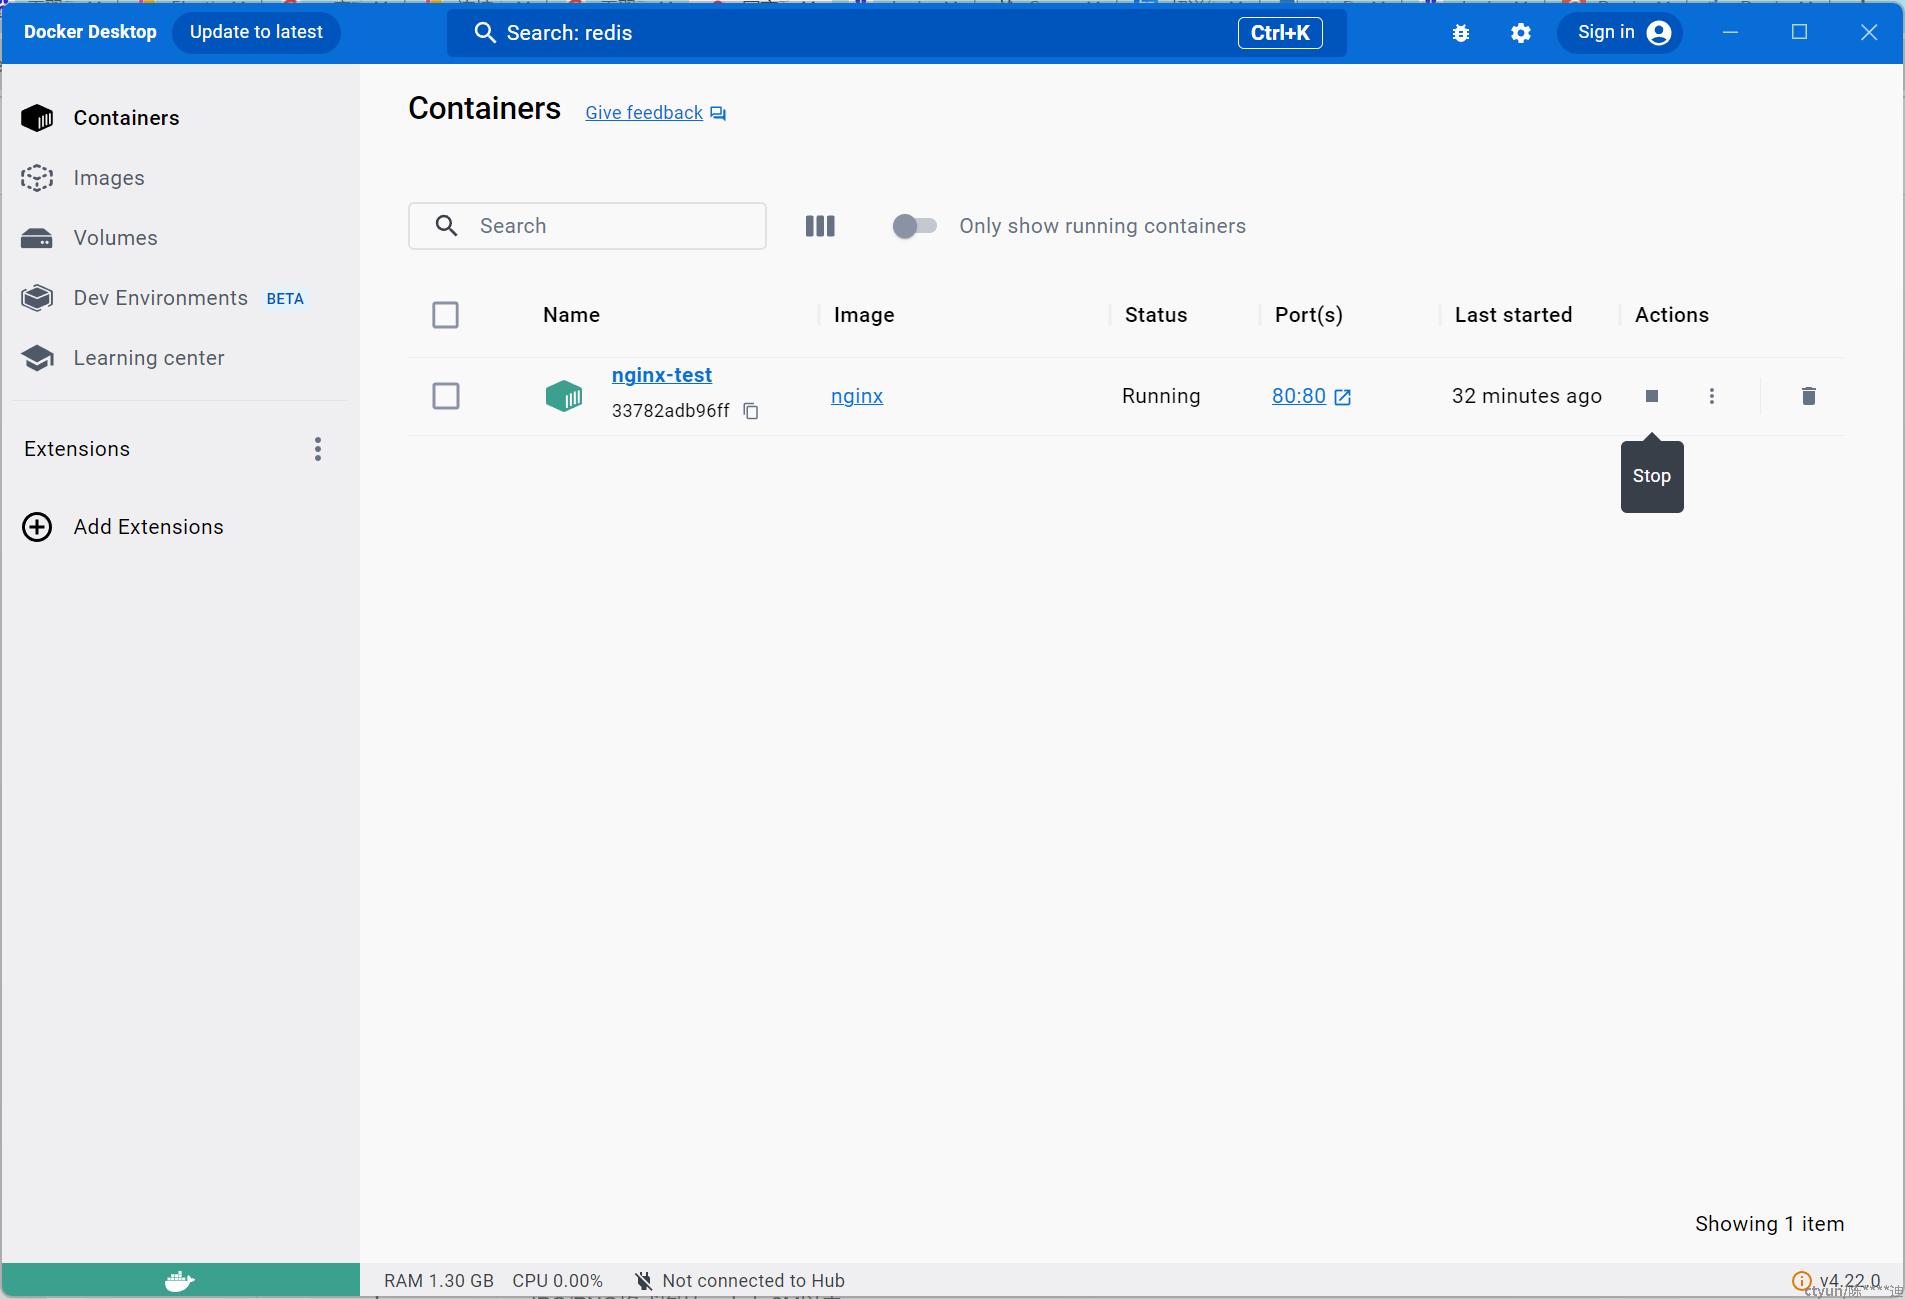Image resolution: width=1905 pixels, height=1299 pixels.
Task: Click 32 minutes ago cell
Action: (x=1526, y=396)
